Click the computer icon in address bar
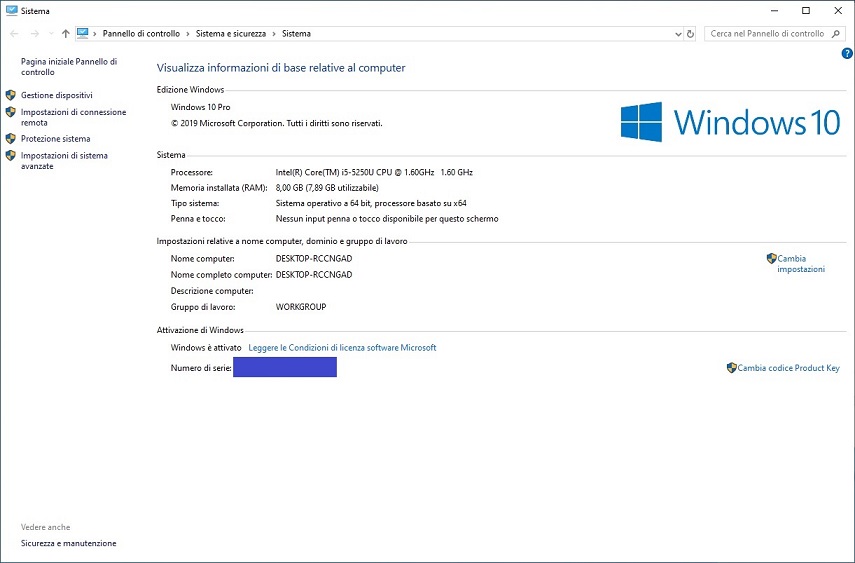The width and height of the screenshot is (855, 563). [x=82, y=33]
